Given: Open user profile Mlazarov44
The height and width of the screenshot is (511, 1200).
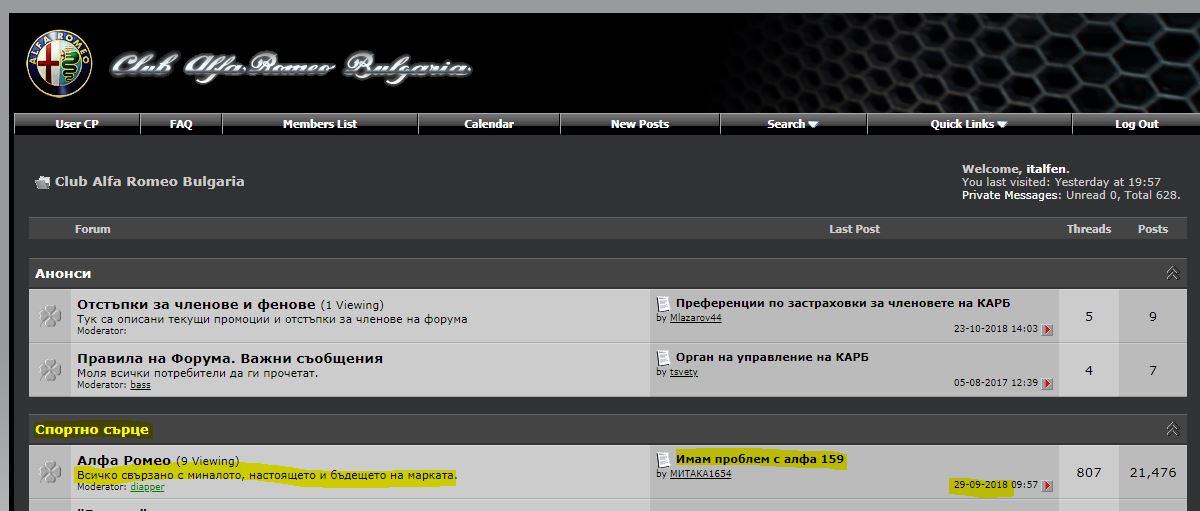Looking at the screenshot, I should pyautogui.click(x=695, y=318).
